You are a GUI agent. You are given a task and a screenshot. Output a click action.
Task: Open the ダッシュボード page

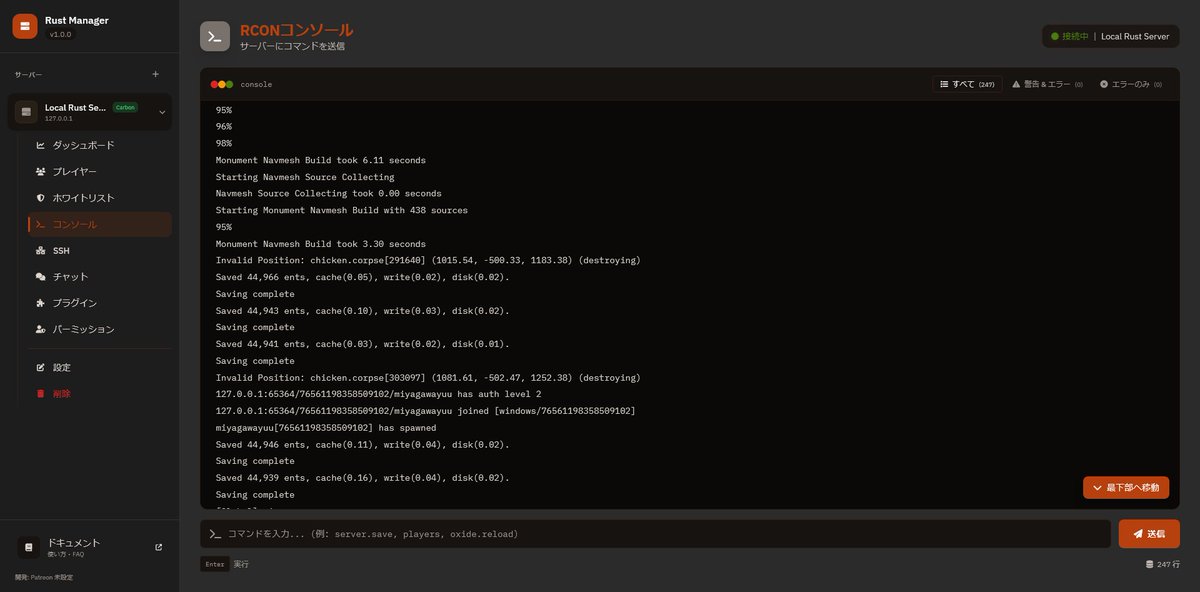point(100,145)
